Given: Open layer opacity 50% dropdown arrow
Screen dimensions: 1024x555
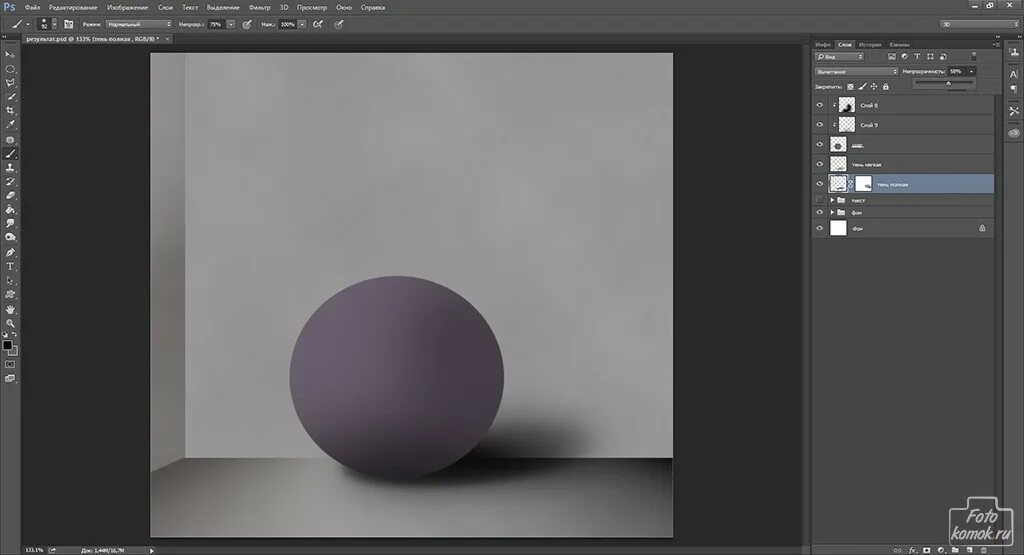Looking at the screenshot, I should pyautogui.click(x=971, y=71).
